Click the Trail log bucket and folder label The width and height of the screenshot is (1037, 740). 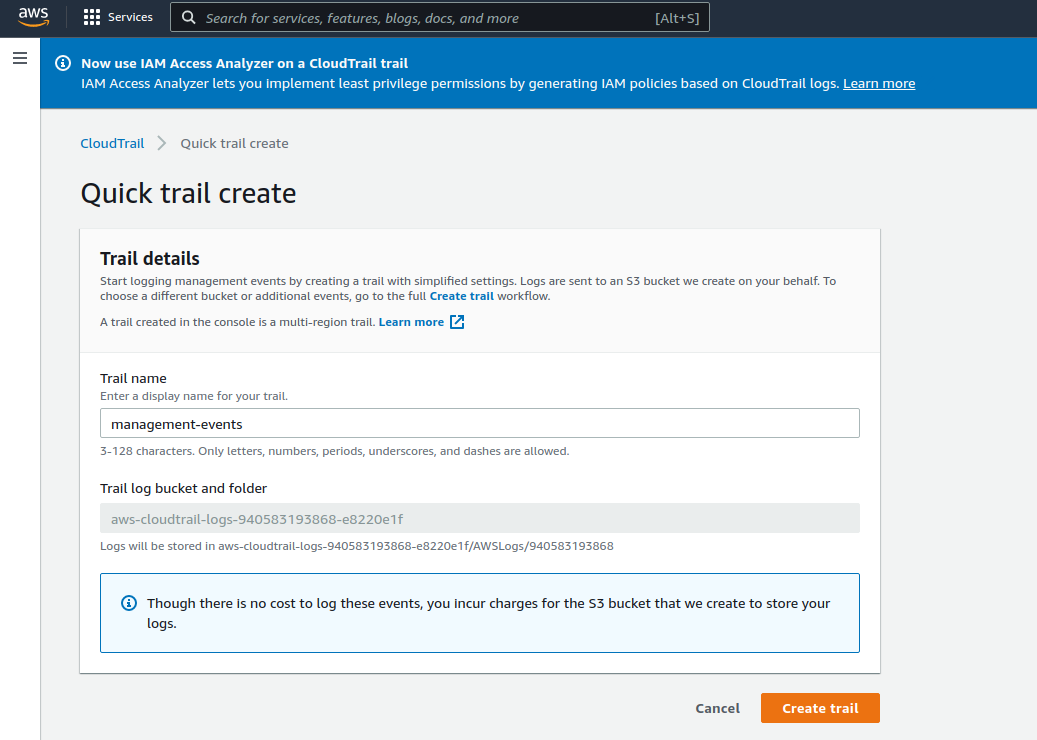tap(183, 489)
